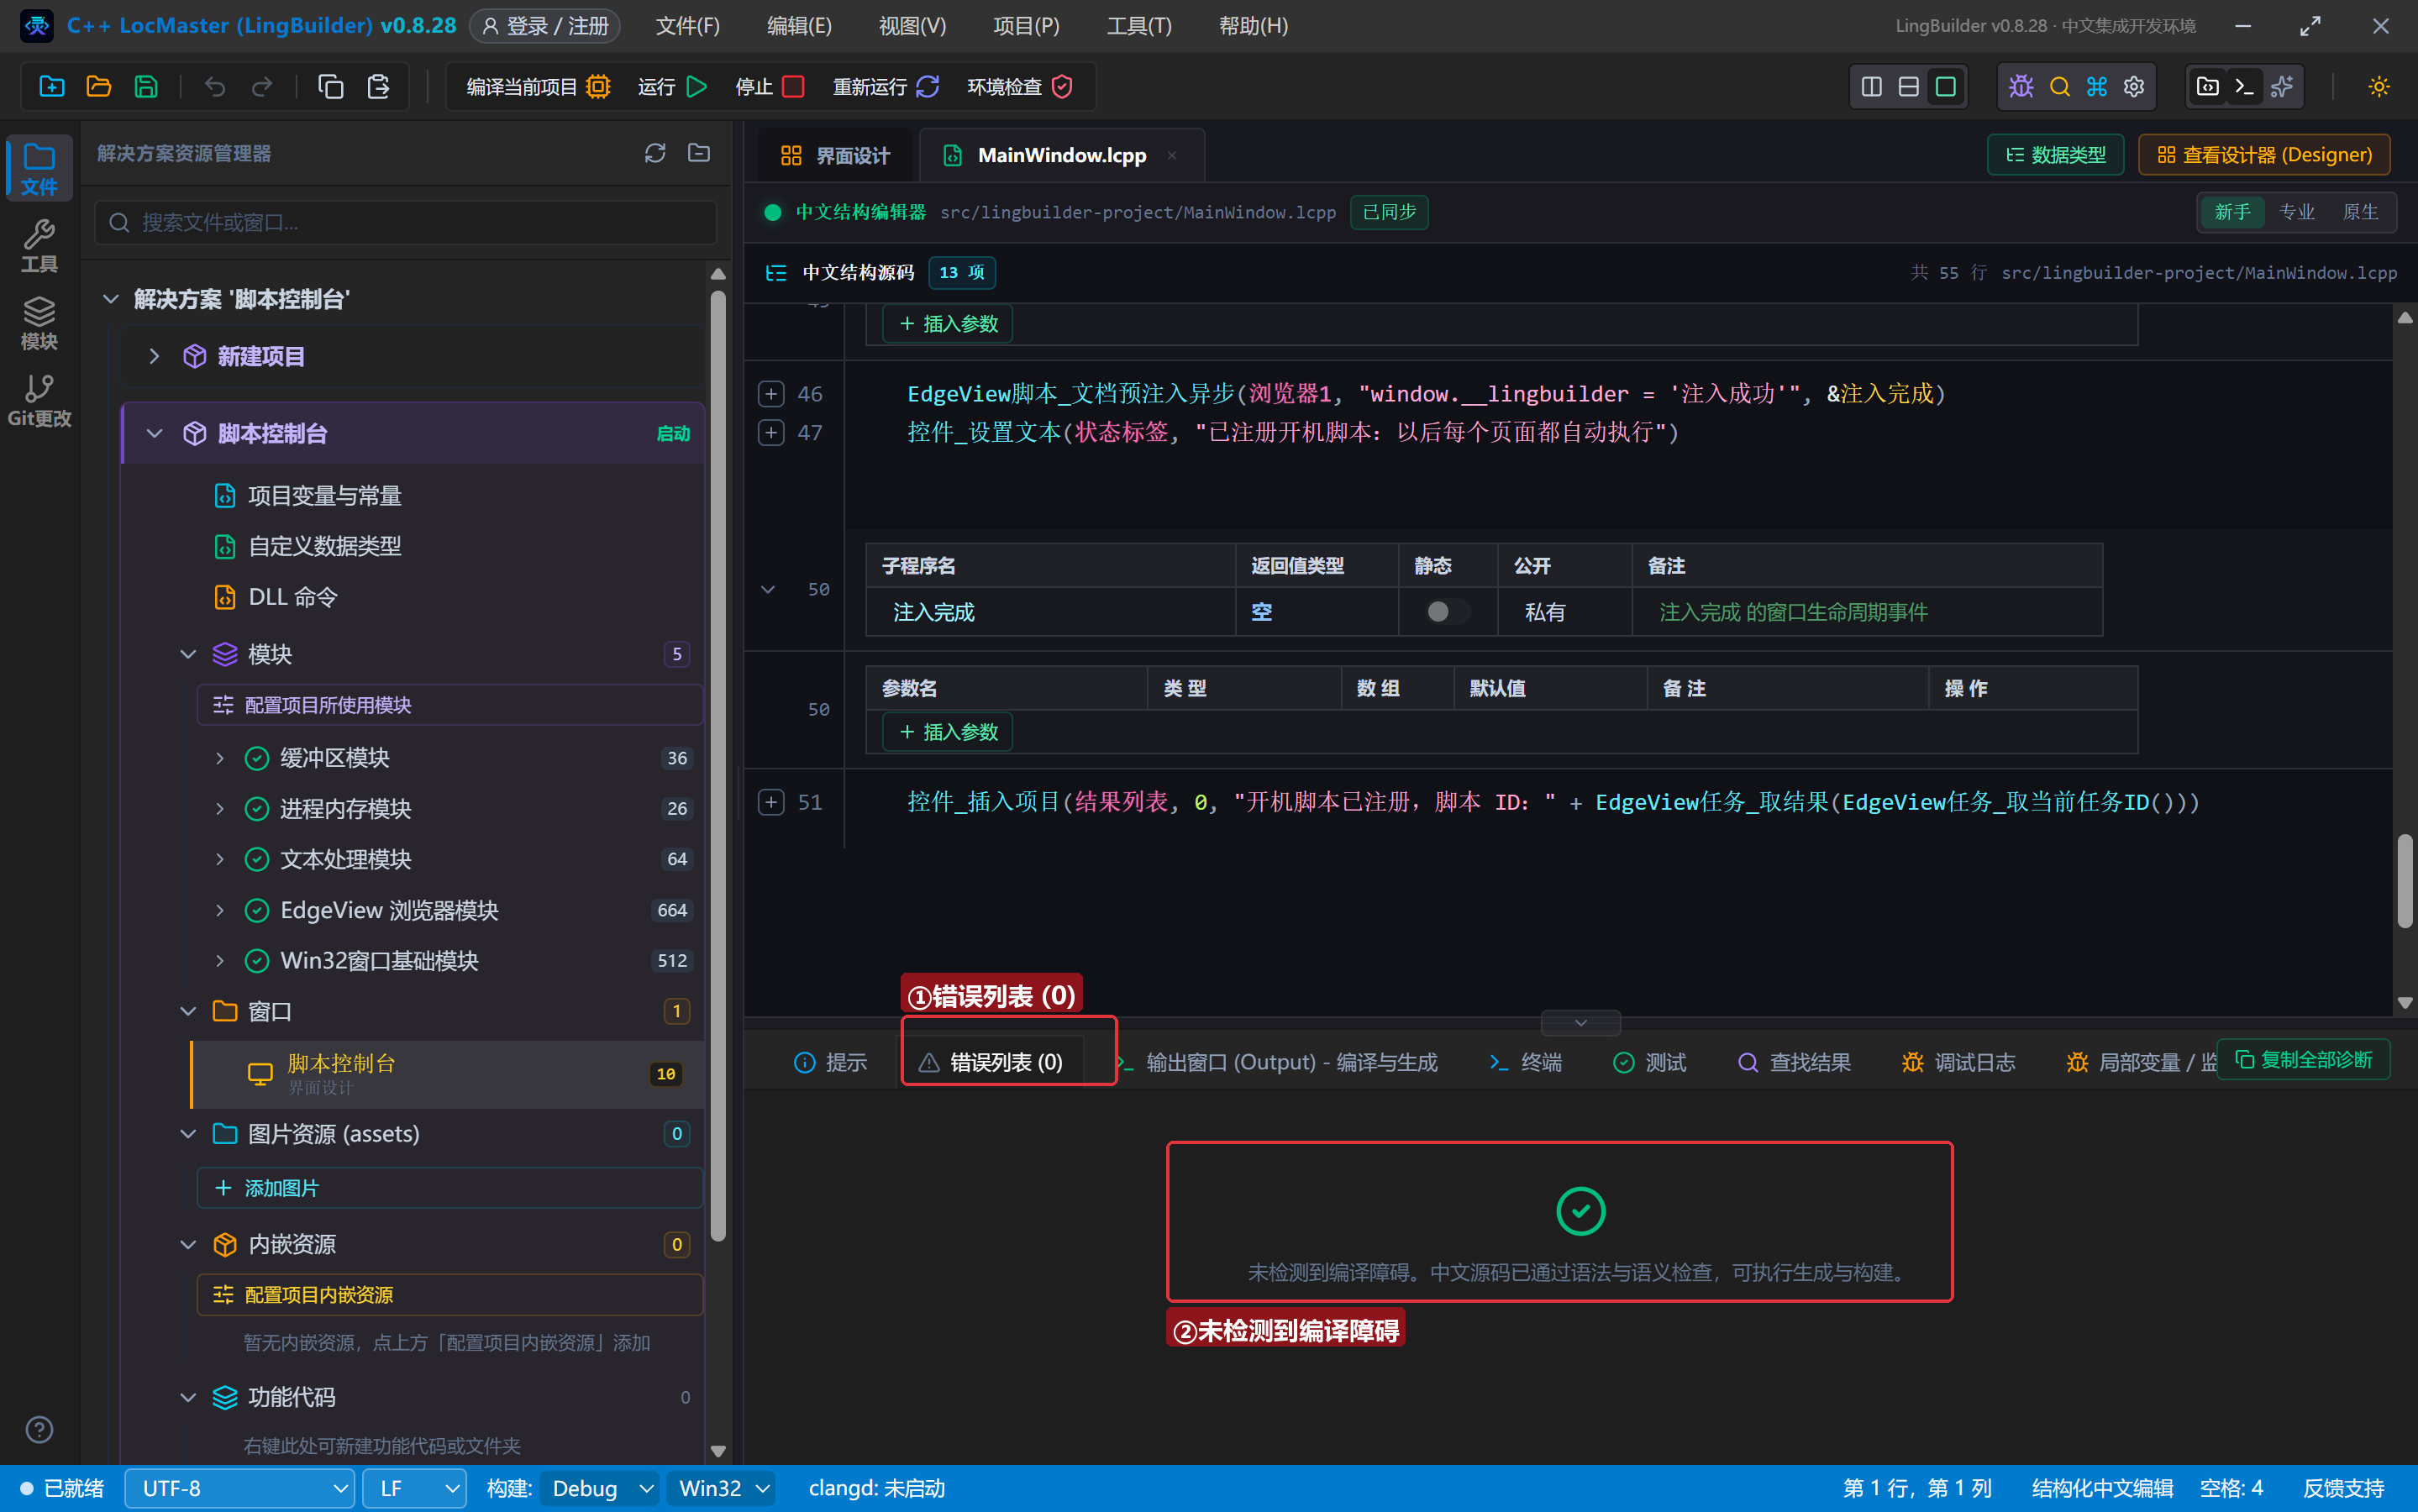Viewport: 2418px width, 1512px height.
Task: Open the UTF-8 encoding dropdown
Action: pyautogui.click(x=240, y=1488)
